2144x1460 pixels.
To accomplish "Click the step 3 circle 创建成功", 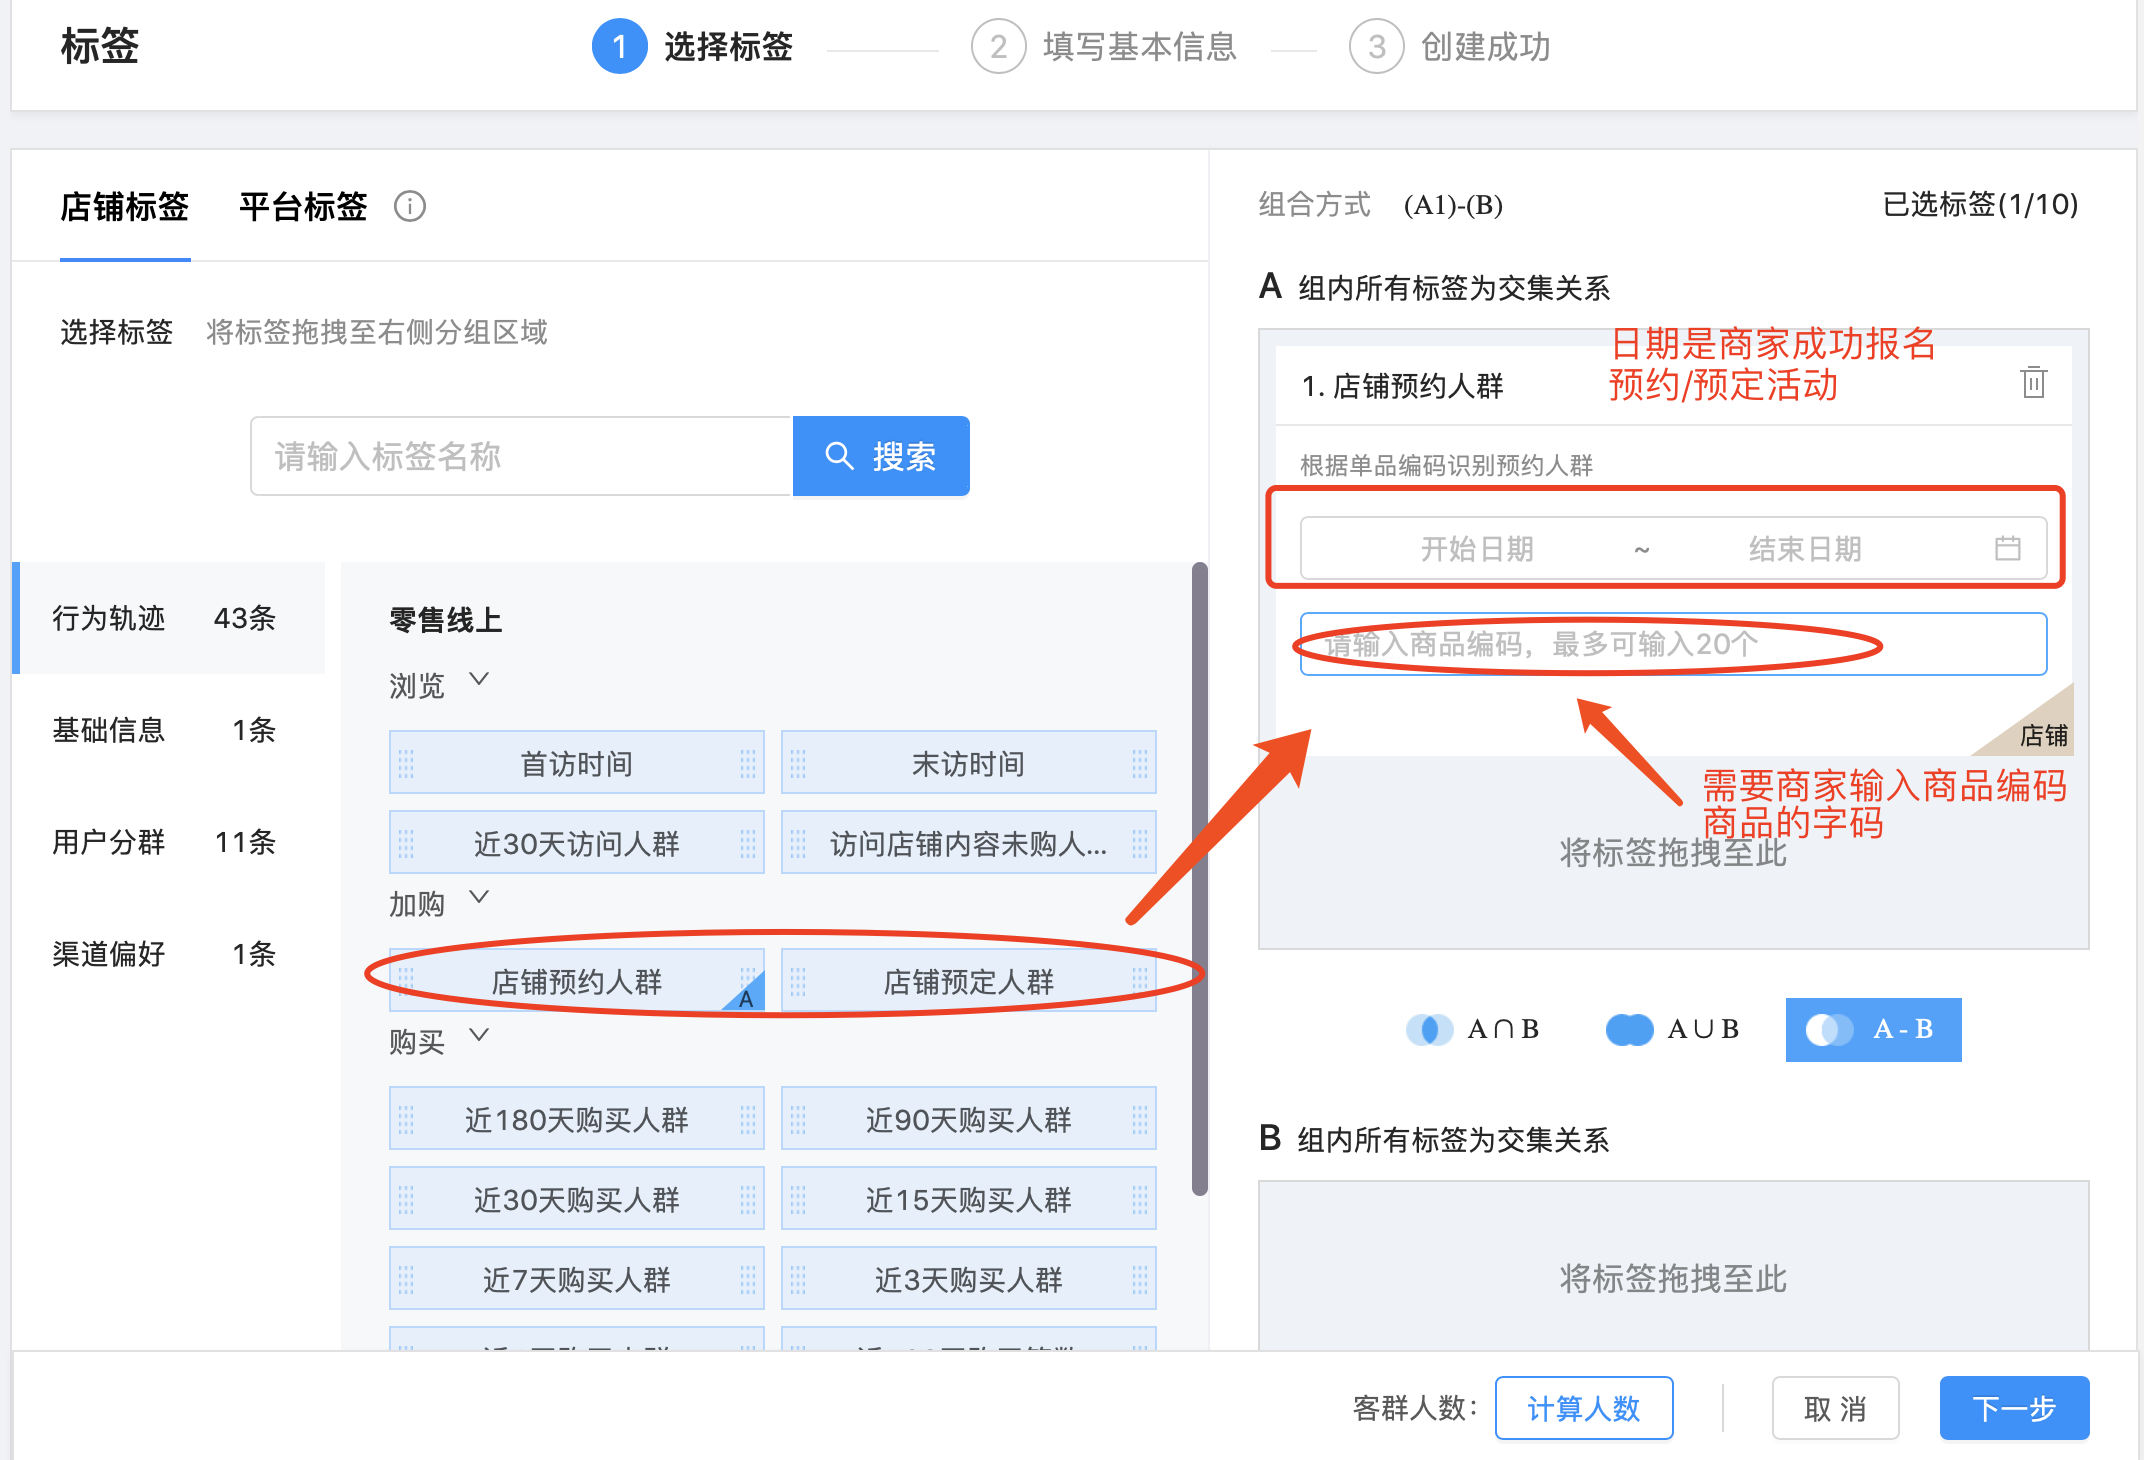I will (x=1376, y=47).
